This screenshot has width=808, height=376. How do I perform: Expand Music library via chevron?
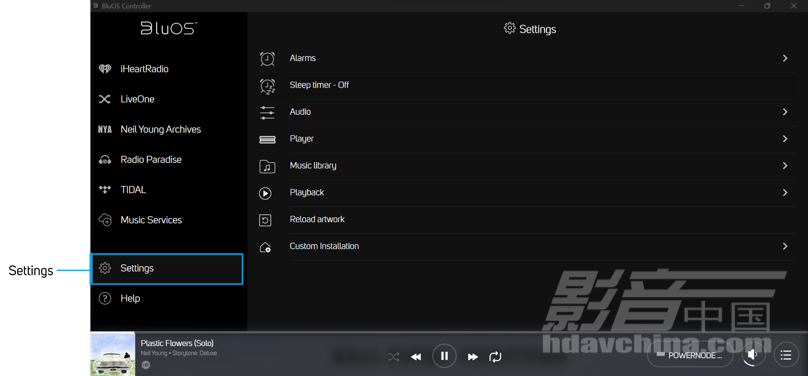coord(785,165)
